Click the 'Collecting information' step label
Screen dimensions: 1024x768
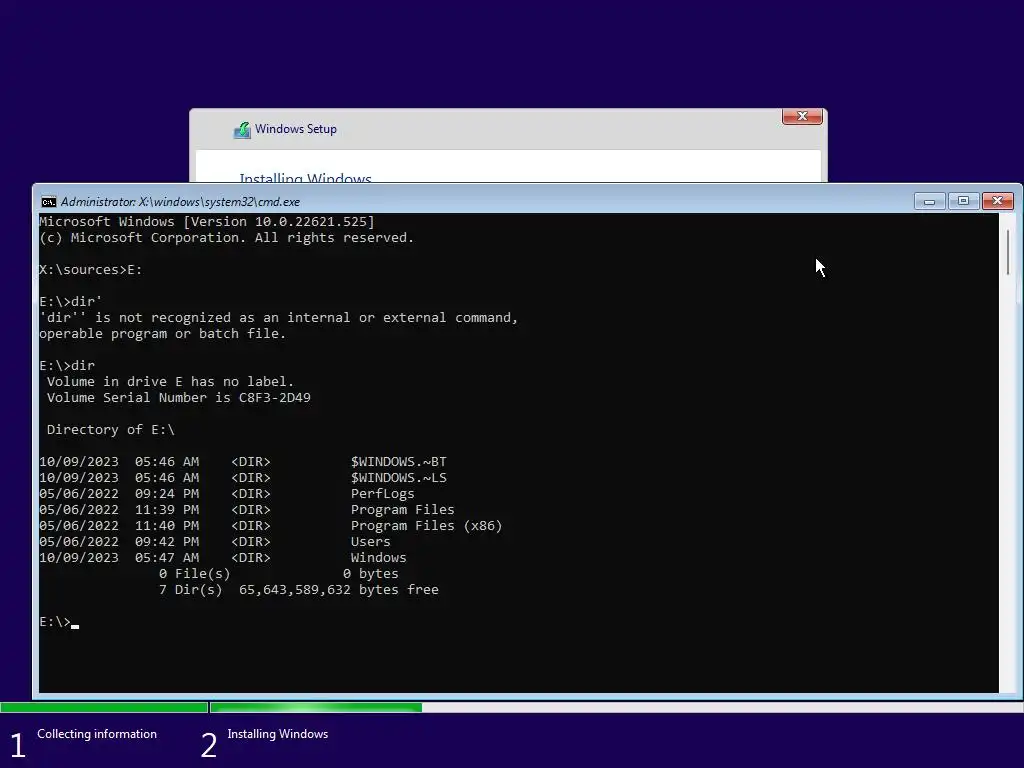[97, 734]
